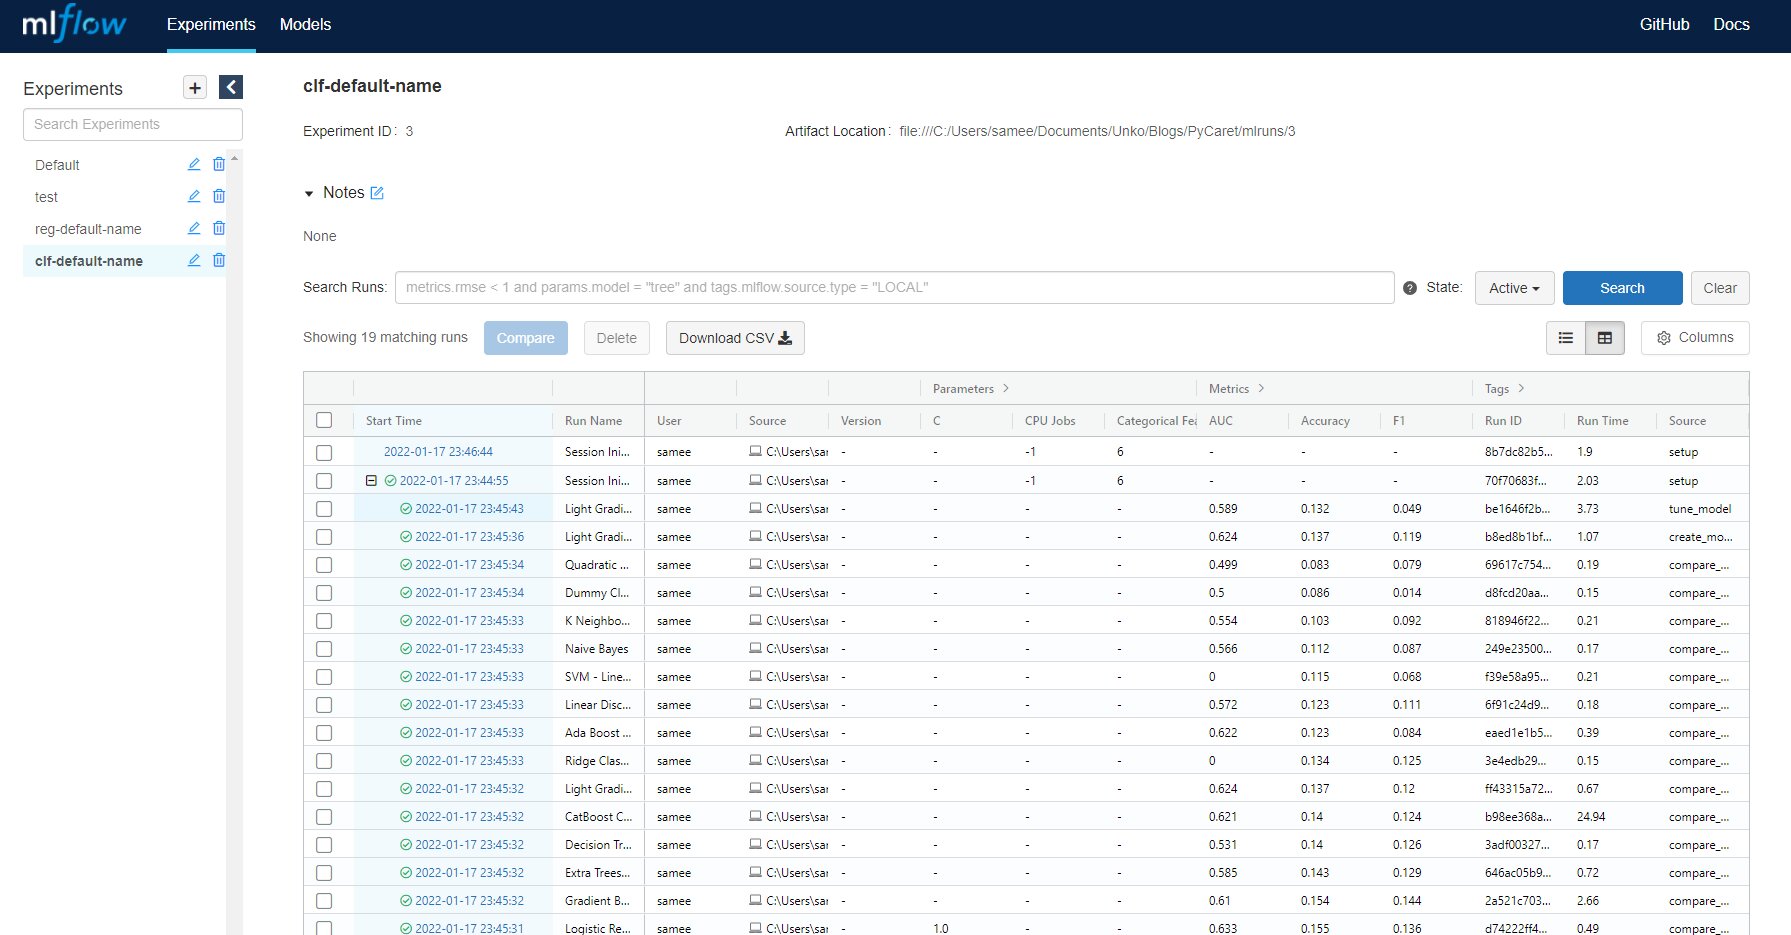Select all runs with the header checkbox
Image resolution: width=1791 pixels, height=935 pixels.
(324, 420)
